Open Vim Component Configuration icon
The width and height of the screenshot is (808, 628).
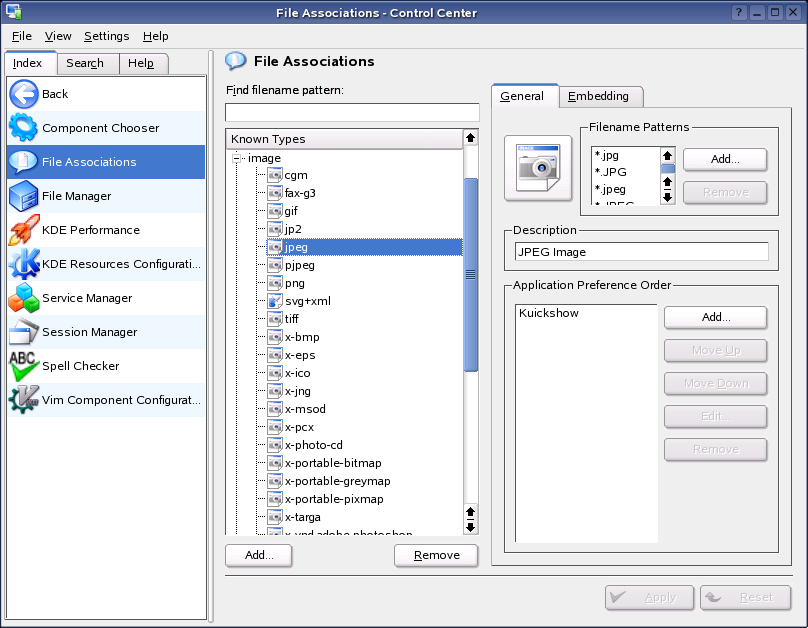coord(24,400)
